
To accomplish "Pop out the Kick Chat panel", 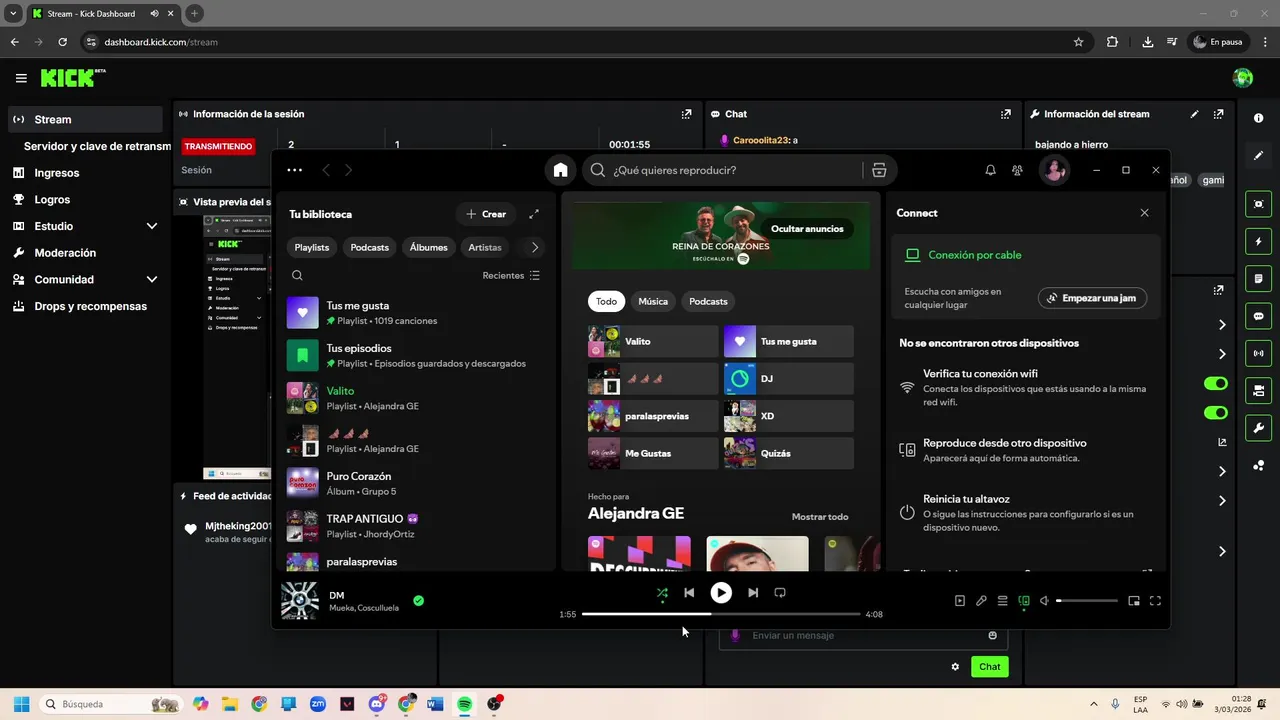I will 1006,114.
